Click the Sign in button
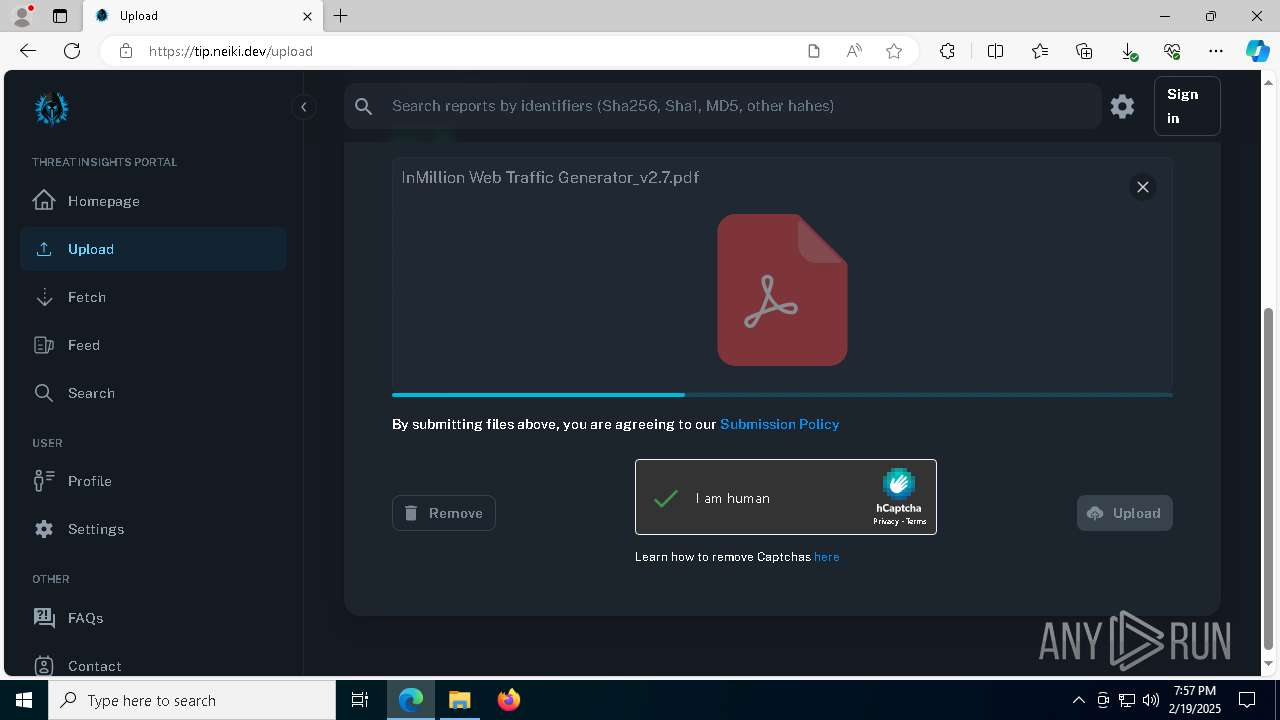1280x720 pixels. [x=1187, y=106]
